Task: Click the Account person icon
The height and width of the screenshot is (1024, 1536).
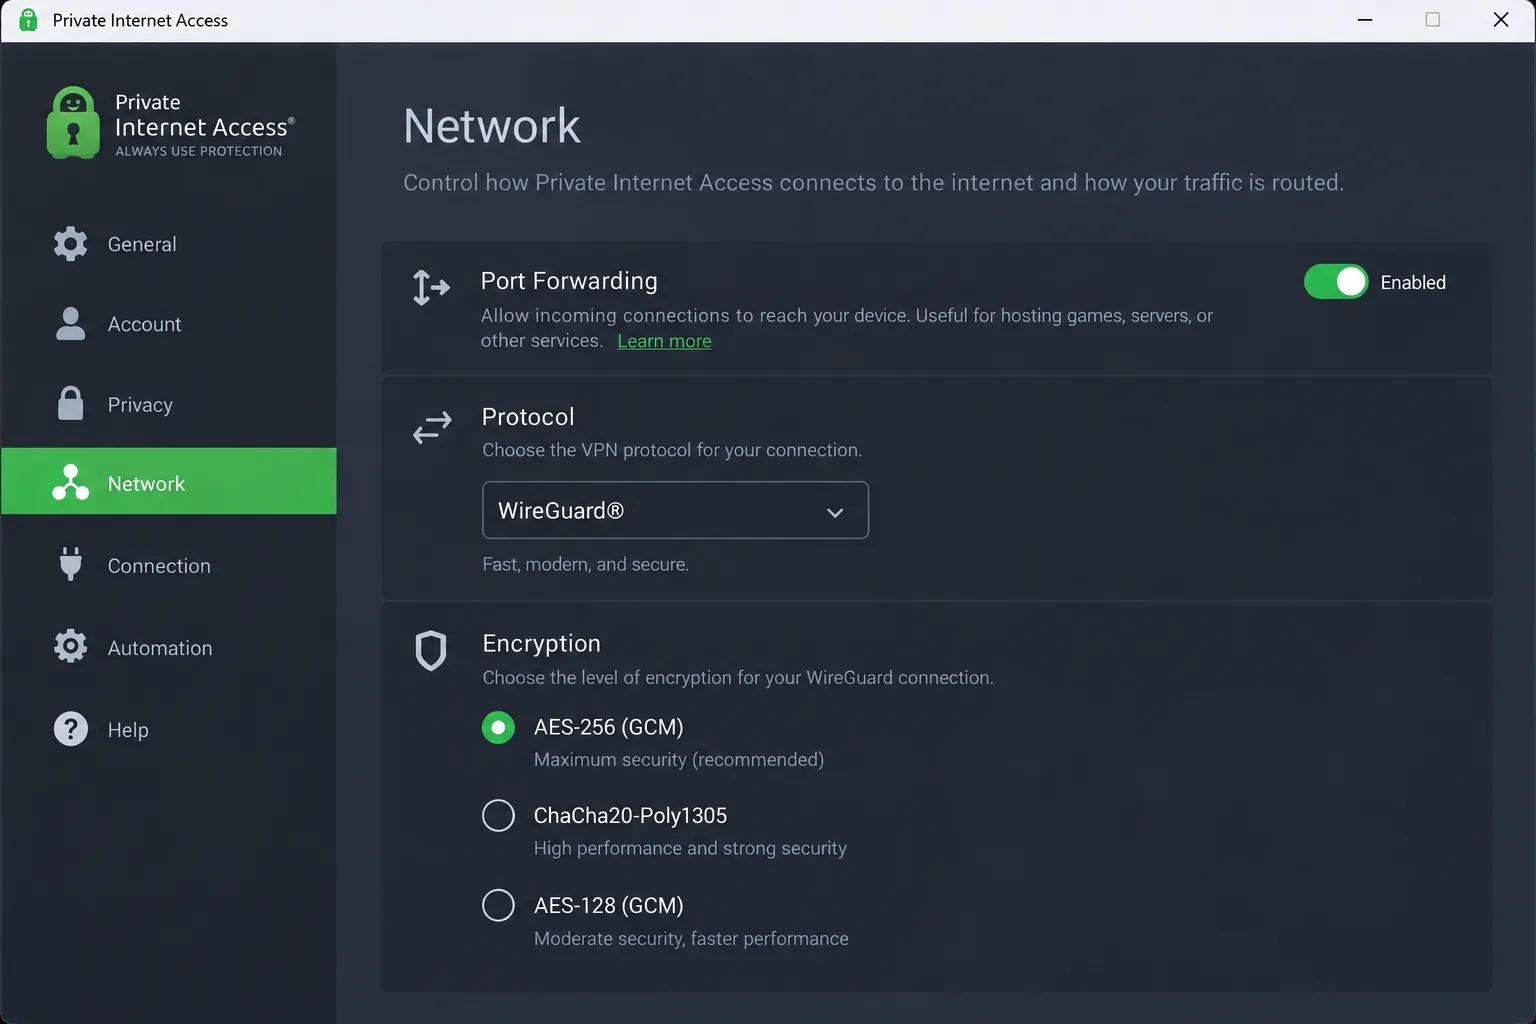Action: point(70,324)
